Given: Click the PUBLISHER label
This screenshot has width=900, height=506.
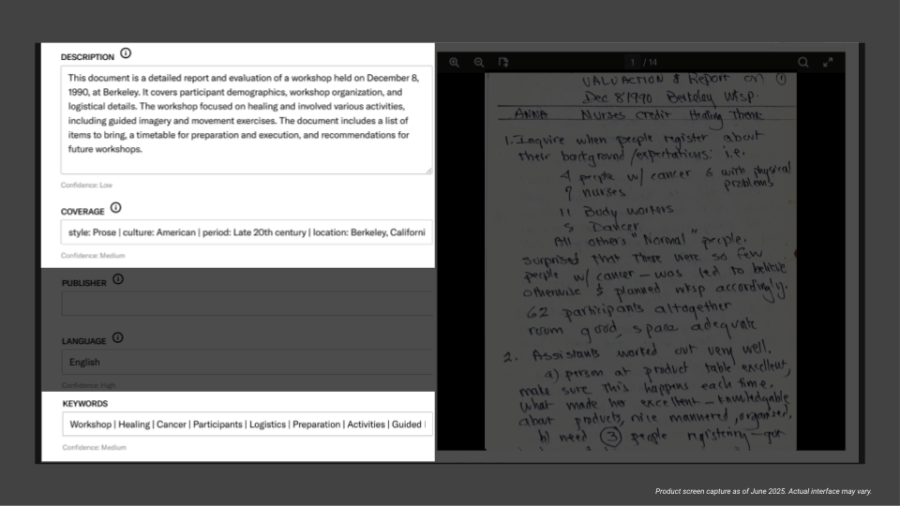Looking at the screenshot, I should [x=84, y=283].
